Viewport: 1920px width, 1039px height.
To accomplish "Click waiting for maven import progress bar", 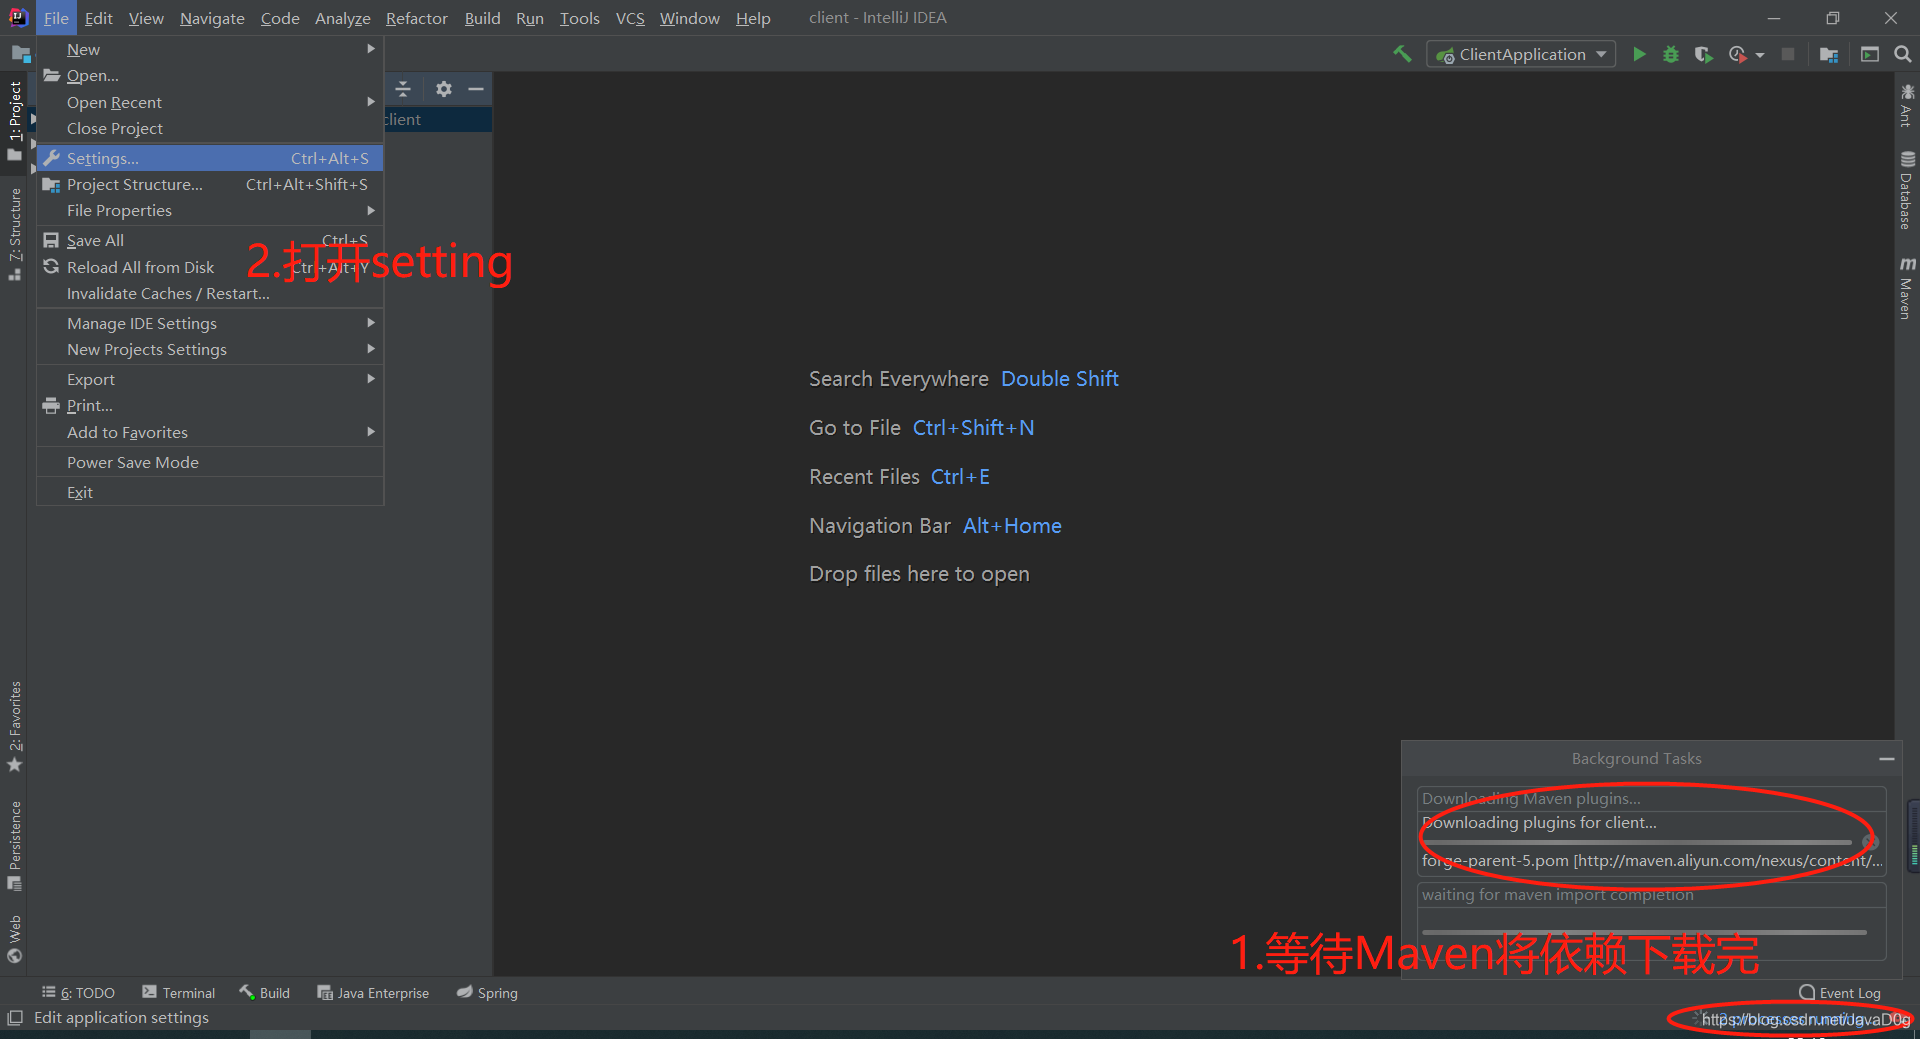I will tap(1644, 932).
